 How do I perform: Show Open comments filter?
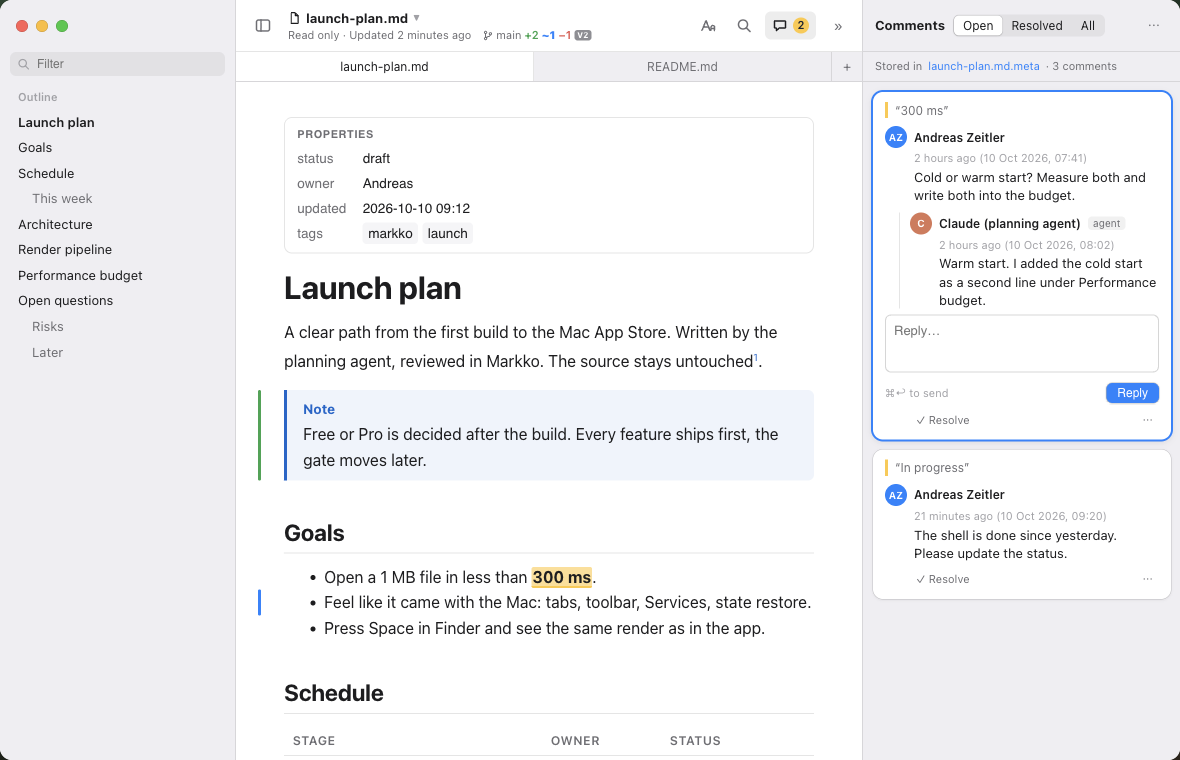978,26
